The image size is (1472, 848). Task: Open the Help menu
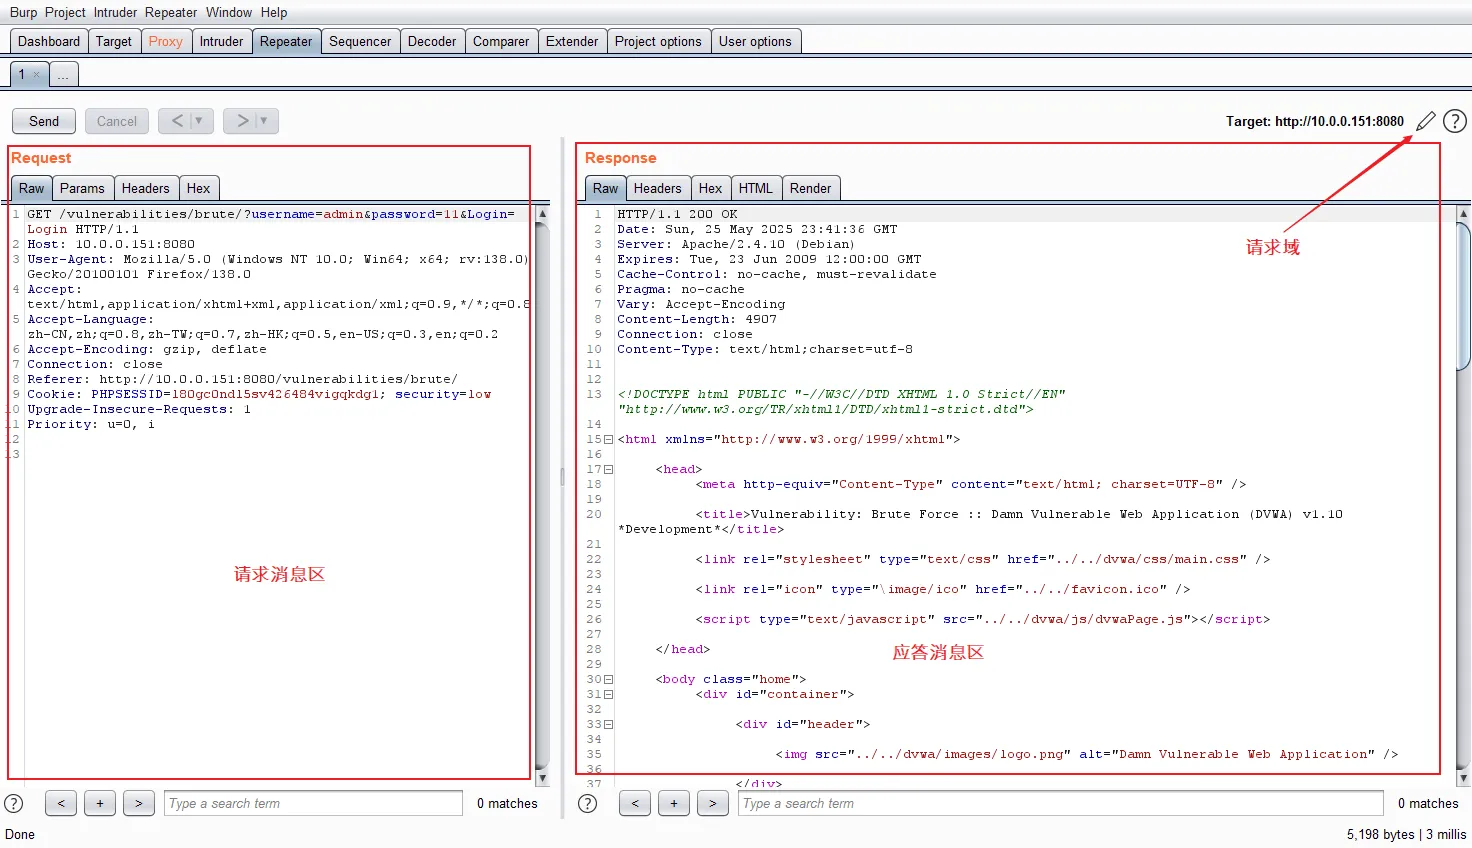point(274,12)
